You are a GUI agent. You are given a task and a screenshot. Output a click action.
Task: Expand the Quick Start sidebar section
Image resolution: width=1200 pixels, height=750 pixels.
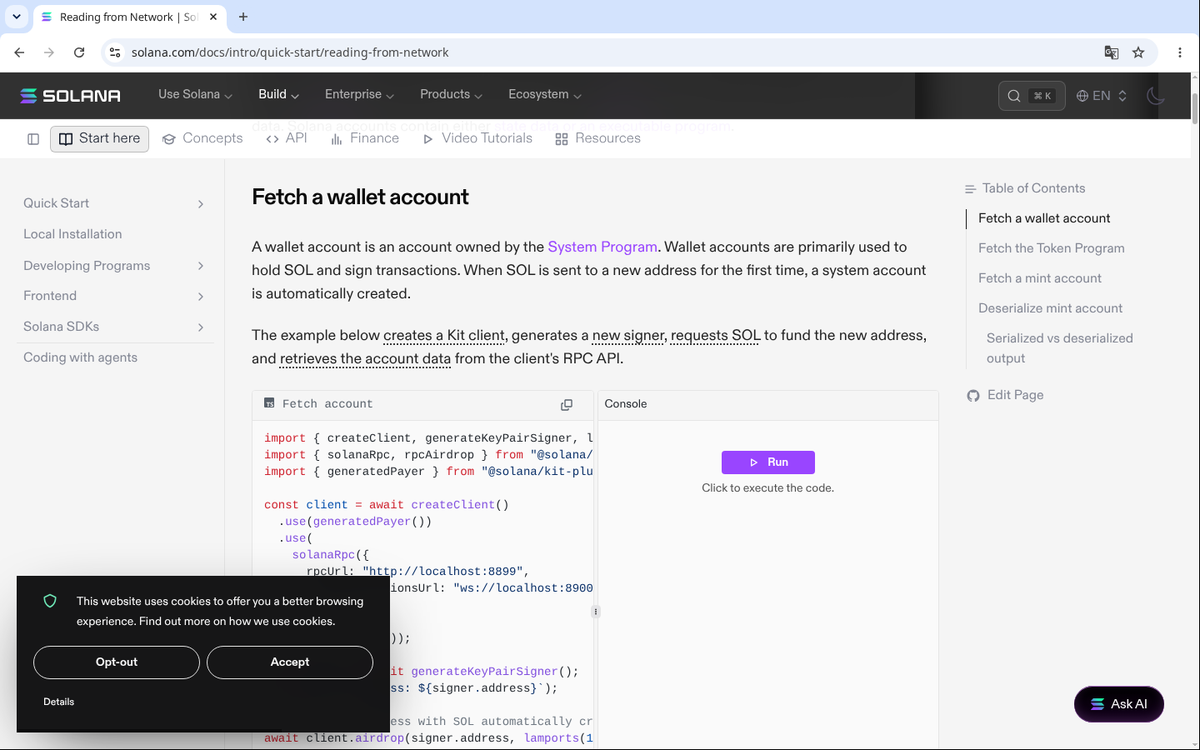114,203
